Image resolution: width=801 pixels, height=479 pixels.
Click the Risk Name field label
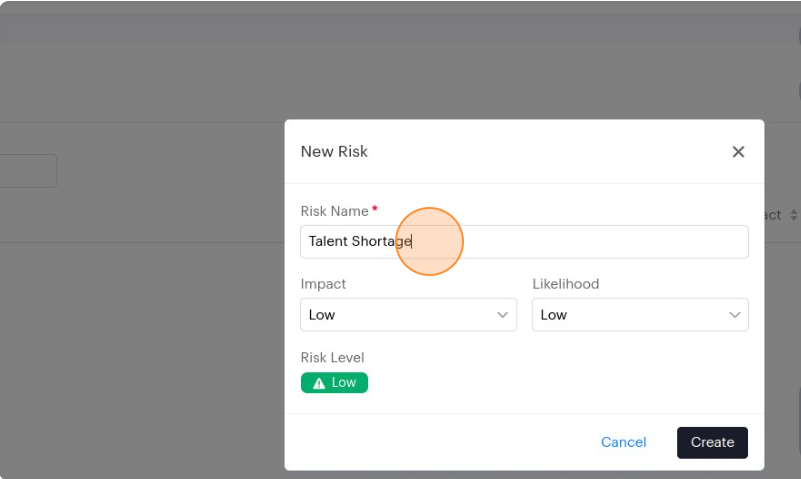coord(334,211)
